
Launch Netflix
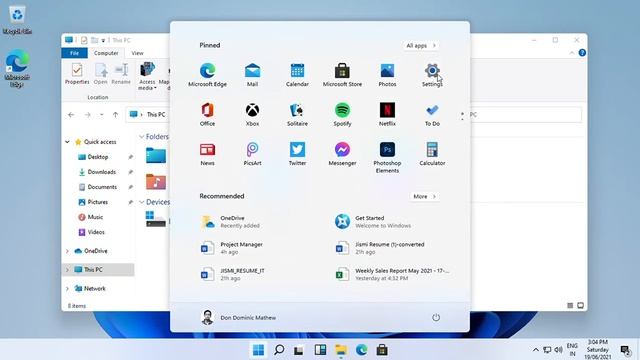tap(387, 114)
